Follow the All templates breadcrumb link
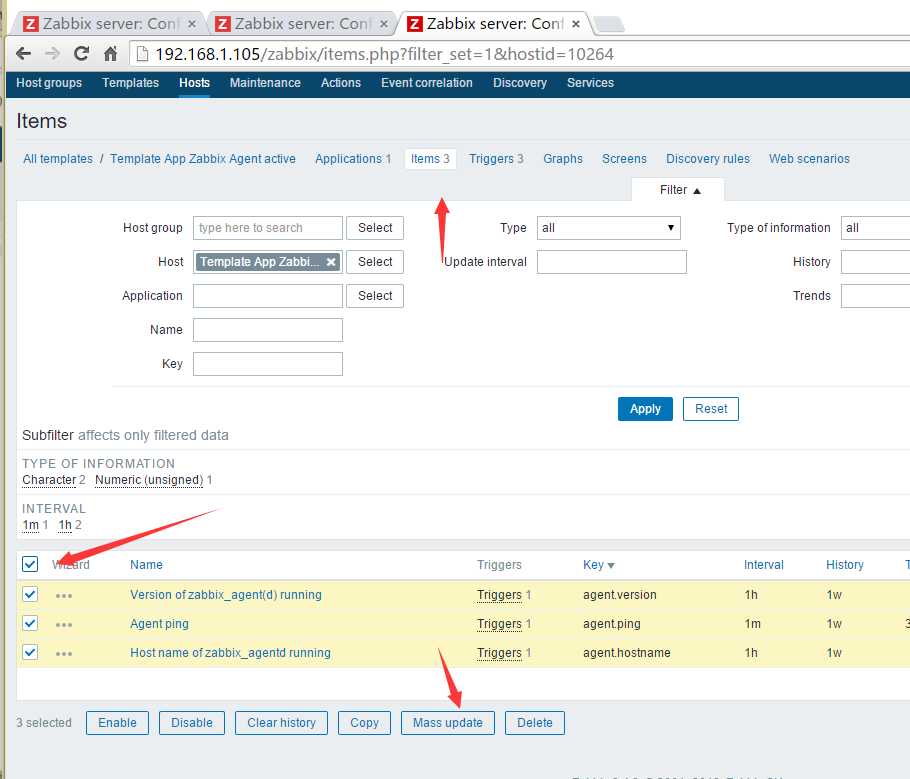910x779 pixels. click(x=58, y=158)
